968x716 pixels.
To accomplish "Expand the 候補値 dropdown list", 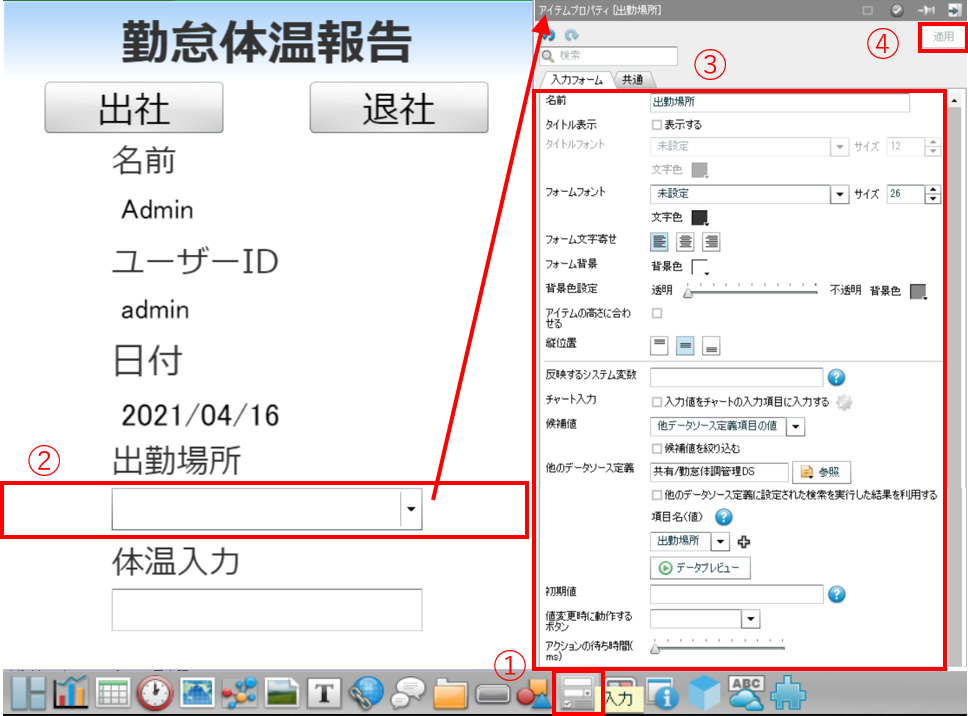I will coord(796,426).
